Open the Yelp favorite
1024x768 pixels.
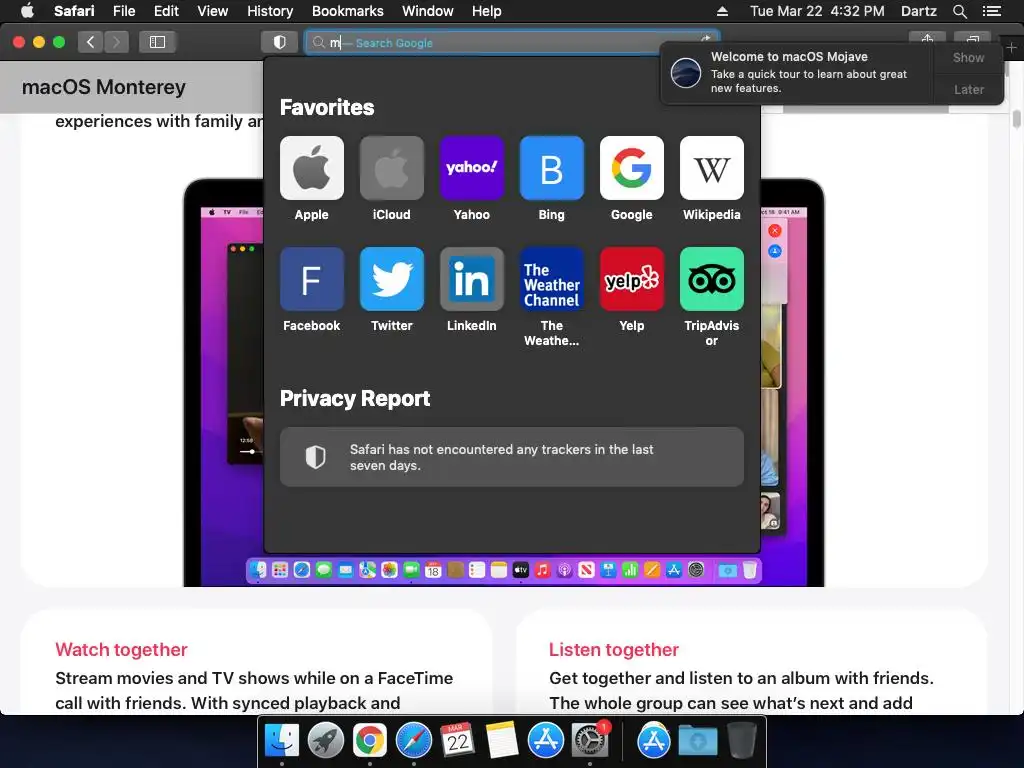pyautogui.click(x=632, y=279)
